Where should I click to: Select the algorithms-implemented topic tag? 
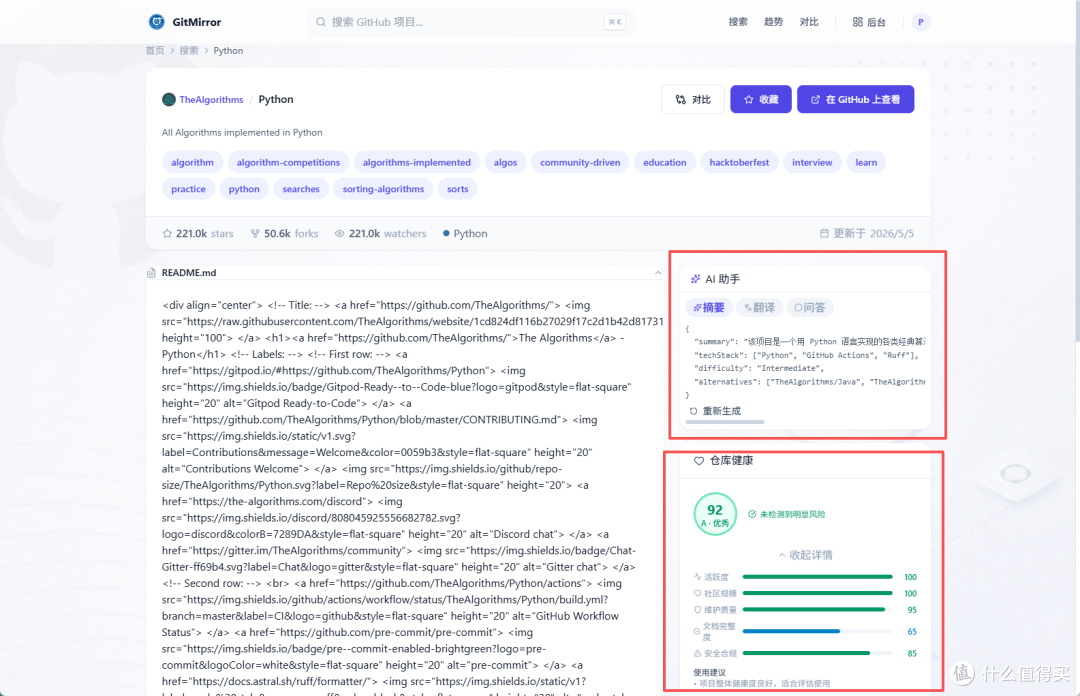417,163
